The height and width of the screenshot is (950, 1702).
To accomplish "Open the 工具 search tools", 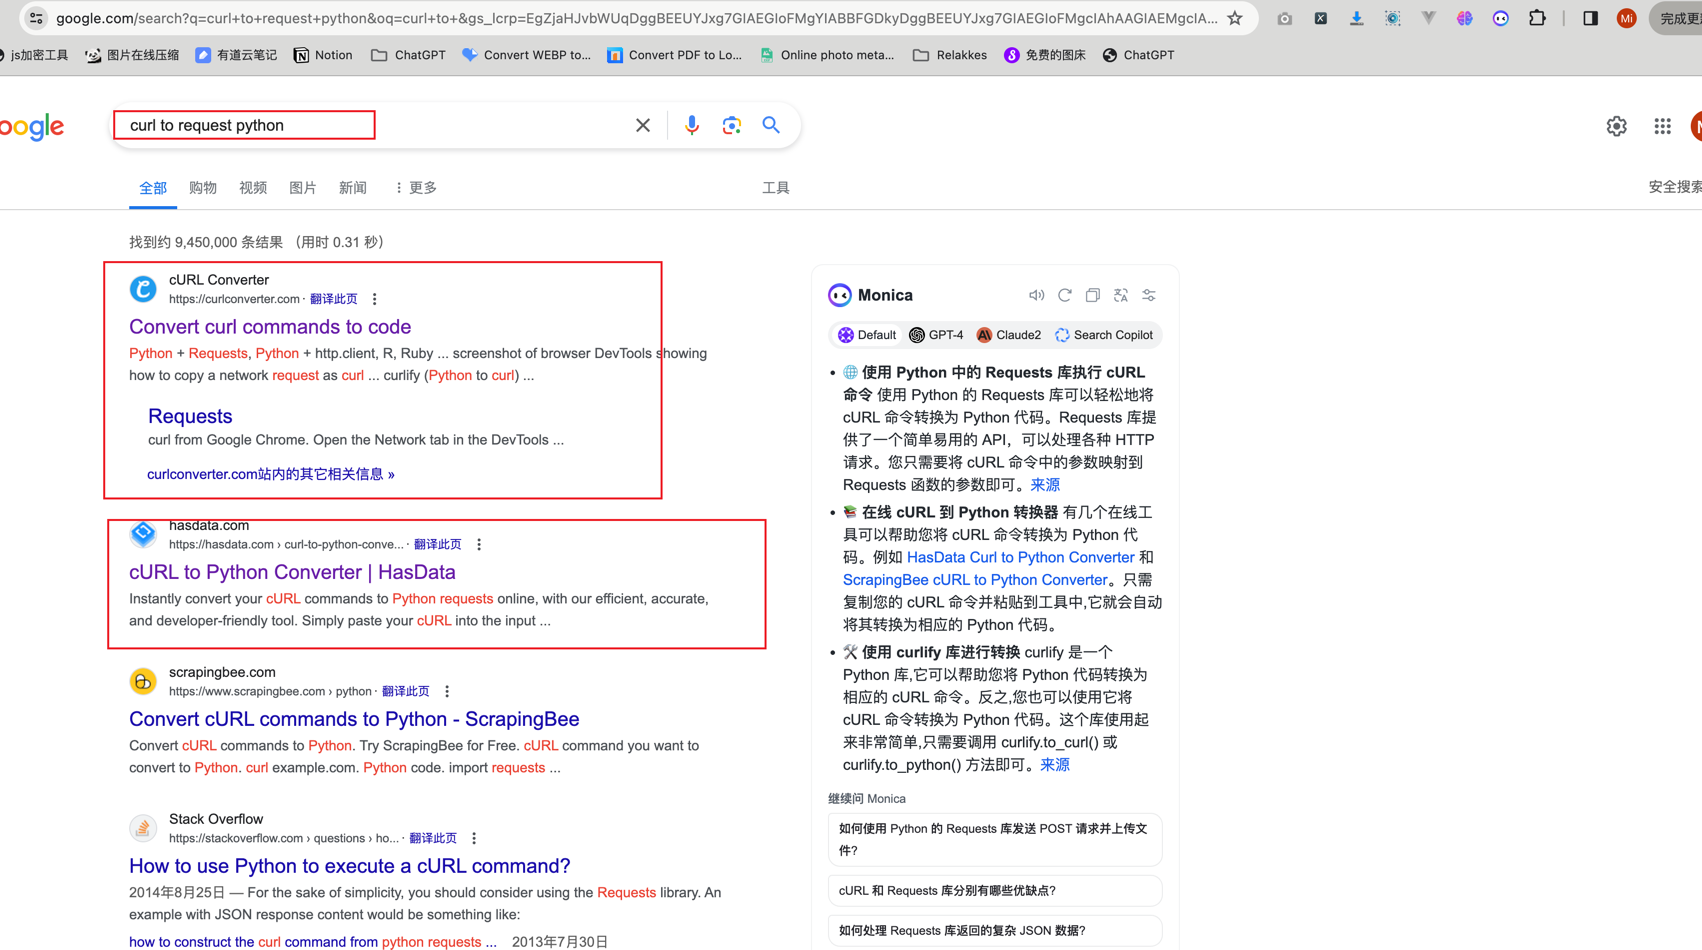I will tap(776, 188).
